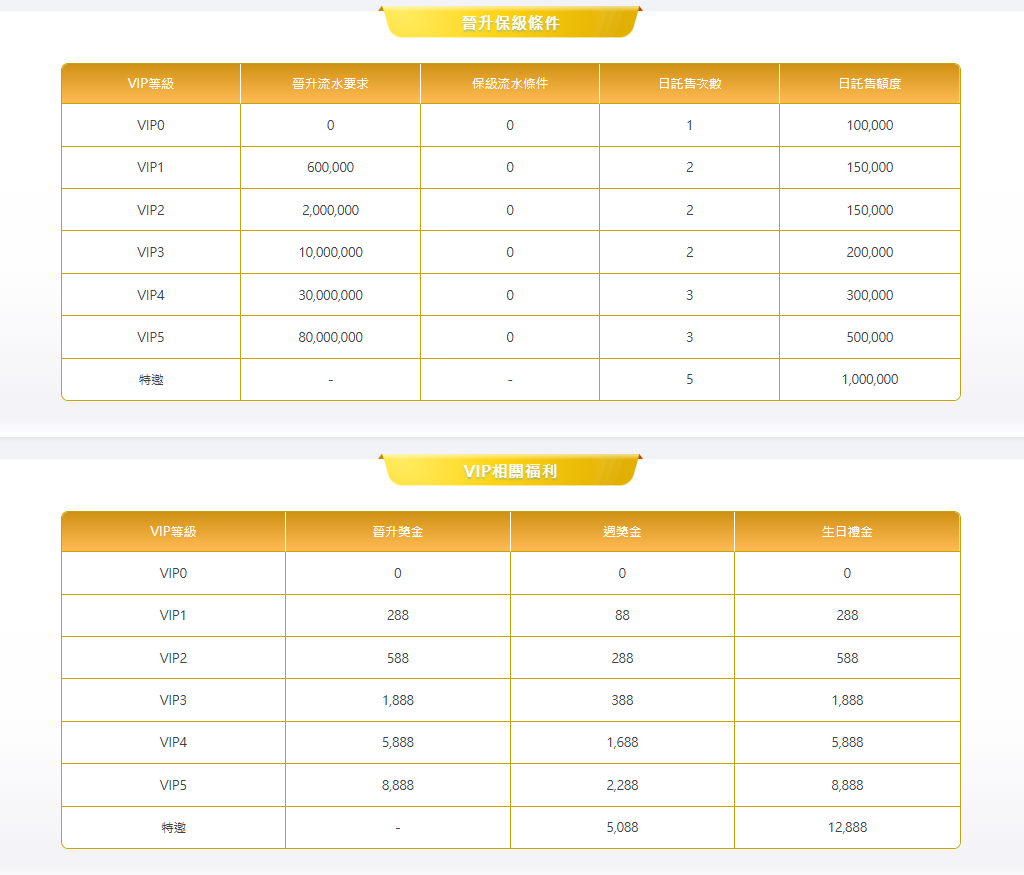
Task: Select the 2,288 weekly bonus cell
Action: pos(622,785)
